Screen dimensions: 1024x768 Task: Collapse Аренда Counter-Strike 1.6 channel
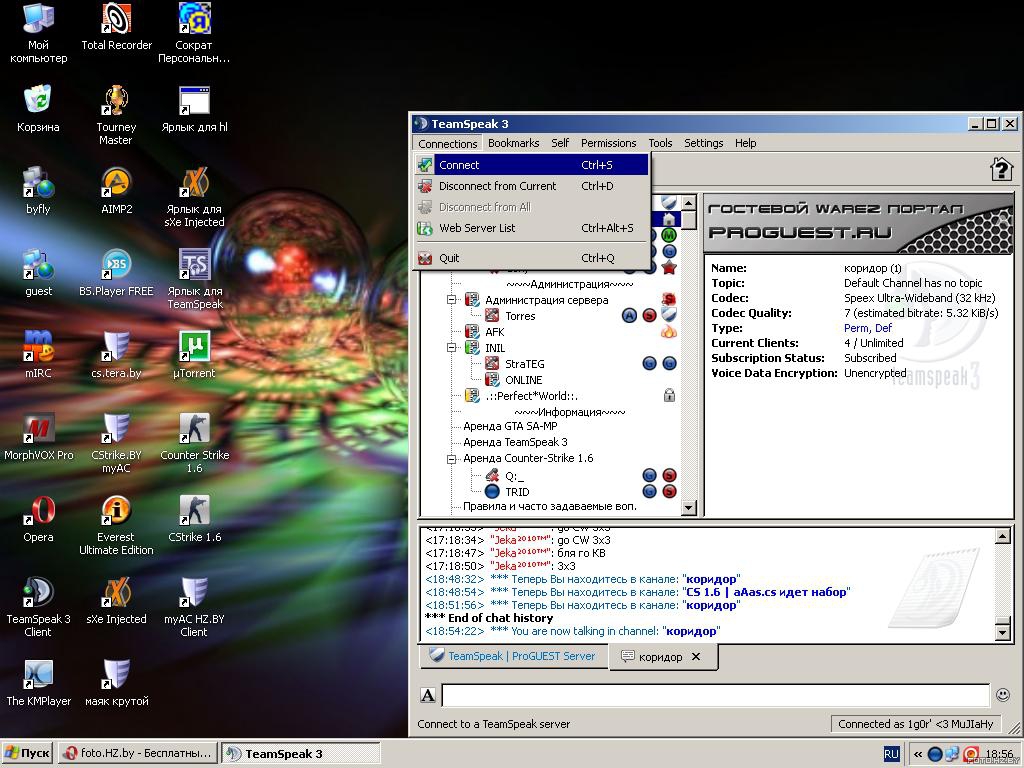point(451,458)
